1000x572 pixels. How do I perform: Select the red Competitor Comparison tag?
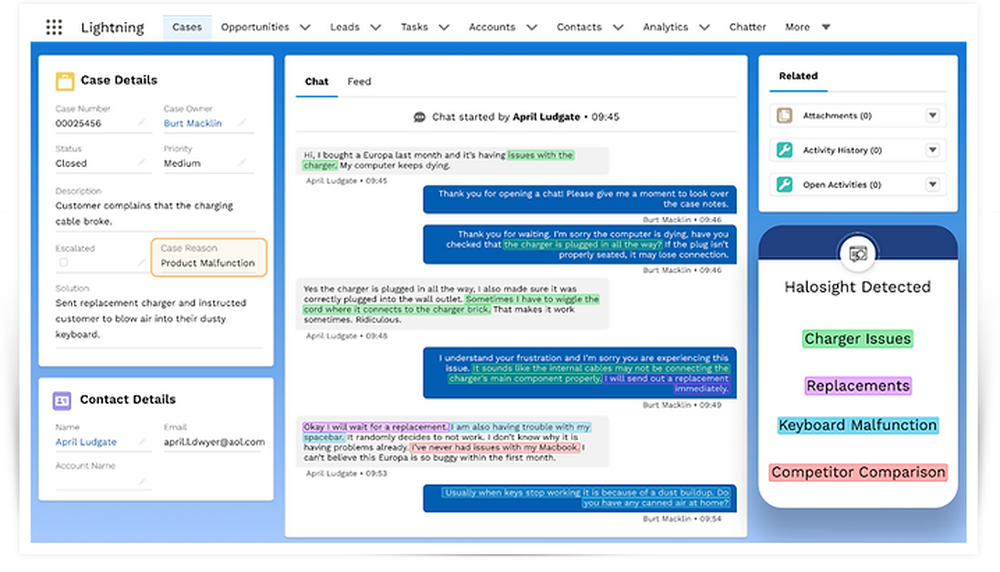pos(858,473)
